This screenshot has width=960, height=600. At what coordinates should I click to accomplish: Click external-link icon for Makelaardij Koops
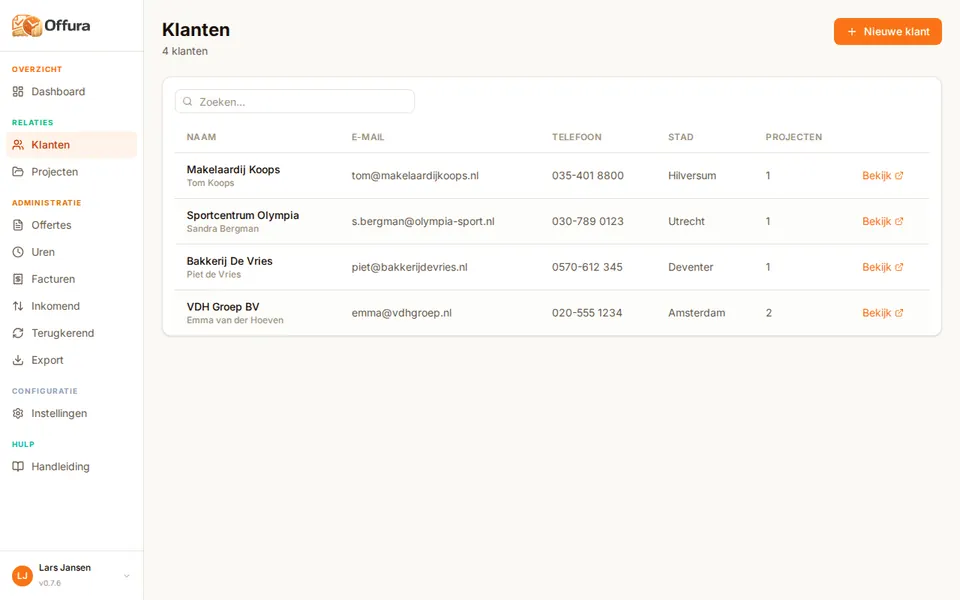[899, 176]
